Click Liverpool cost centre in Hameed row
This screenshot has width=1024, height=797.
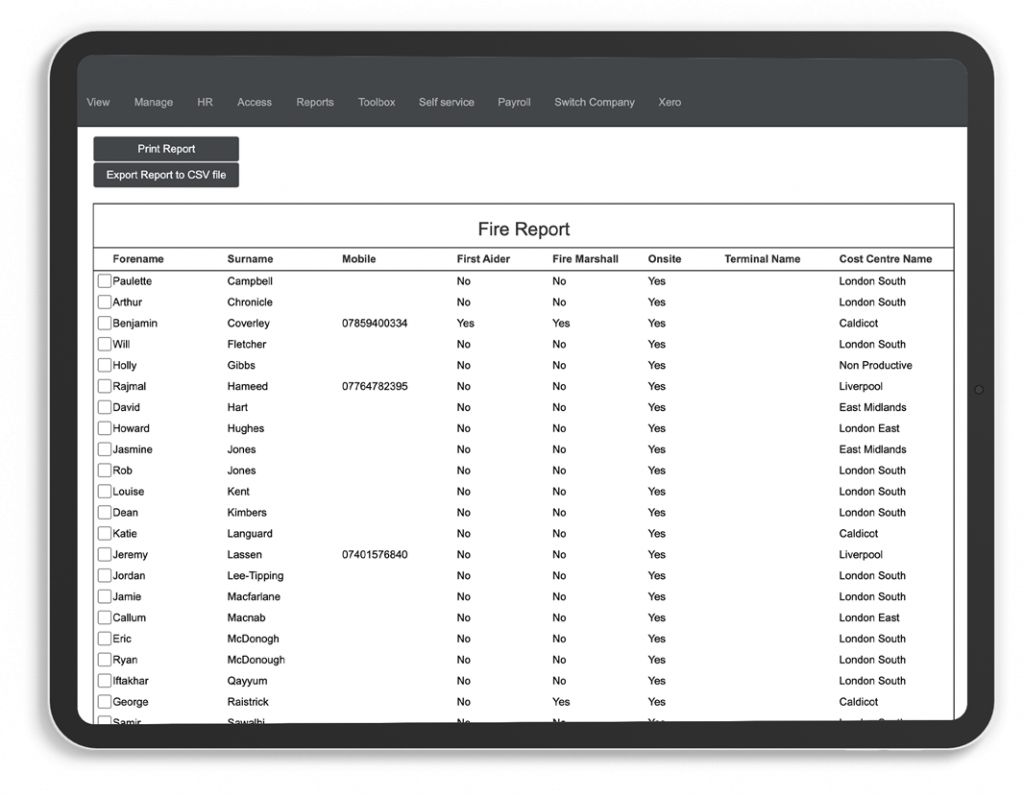coord(861,386)
